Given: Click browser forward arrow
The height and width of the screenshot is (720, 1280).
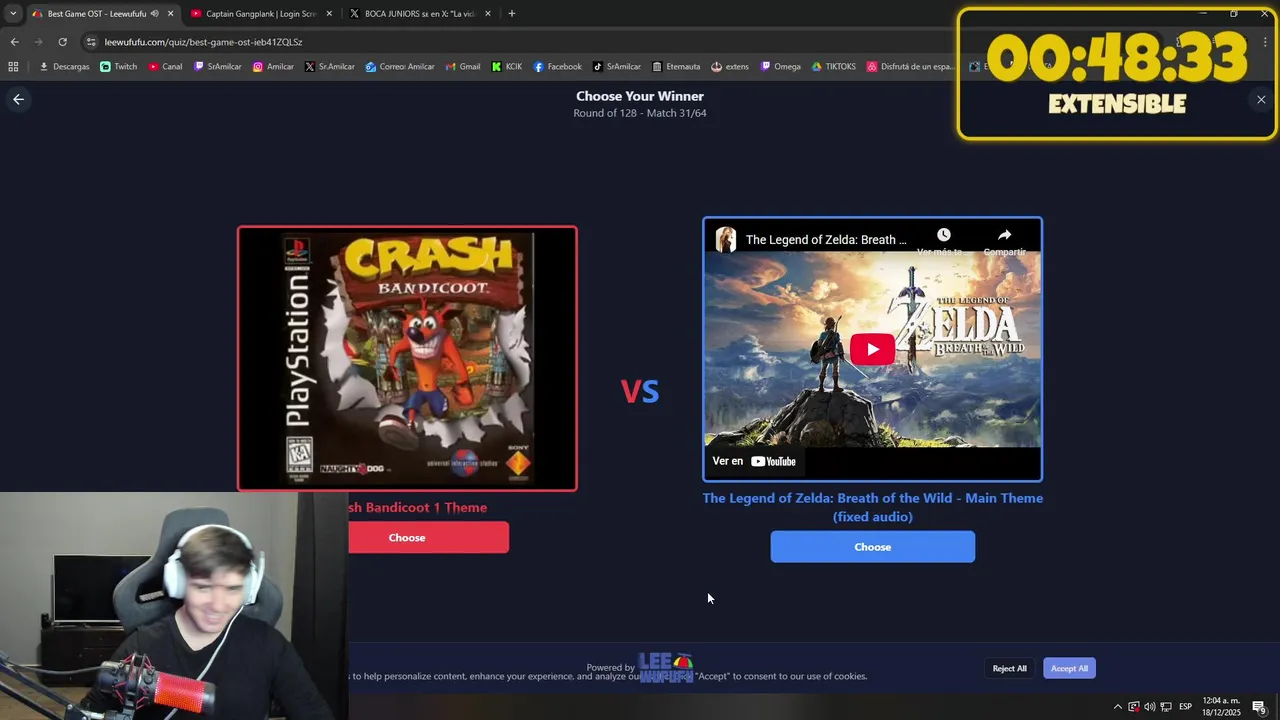Looking at the screenshot, I should point(38,42).
